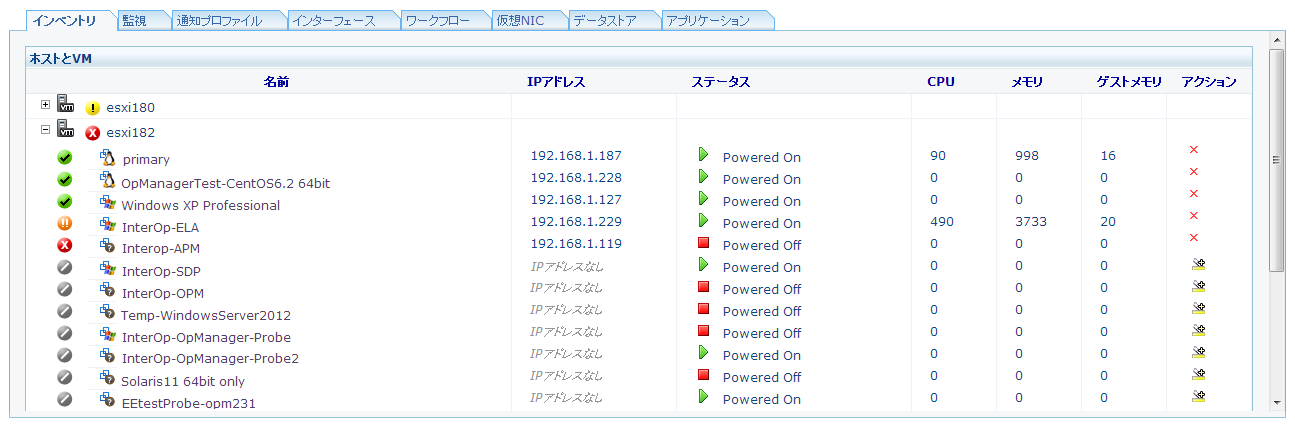Click CPU value 490 for InterOp-ELA

click(x=942, y=221)
